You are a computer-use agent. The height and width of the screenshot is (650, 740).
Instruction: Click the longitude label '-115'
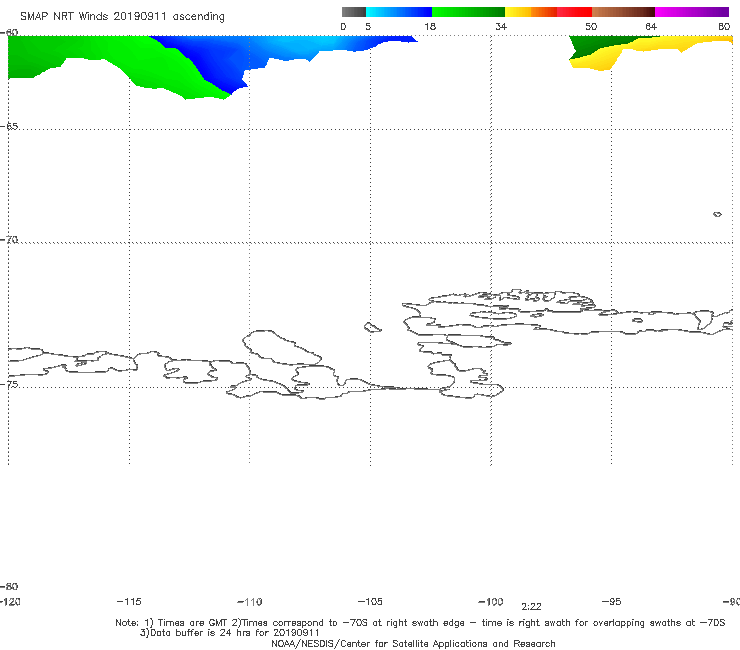click(129, 601)
